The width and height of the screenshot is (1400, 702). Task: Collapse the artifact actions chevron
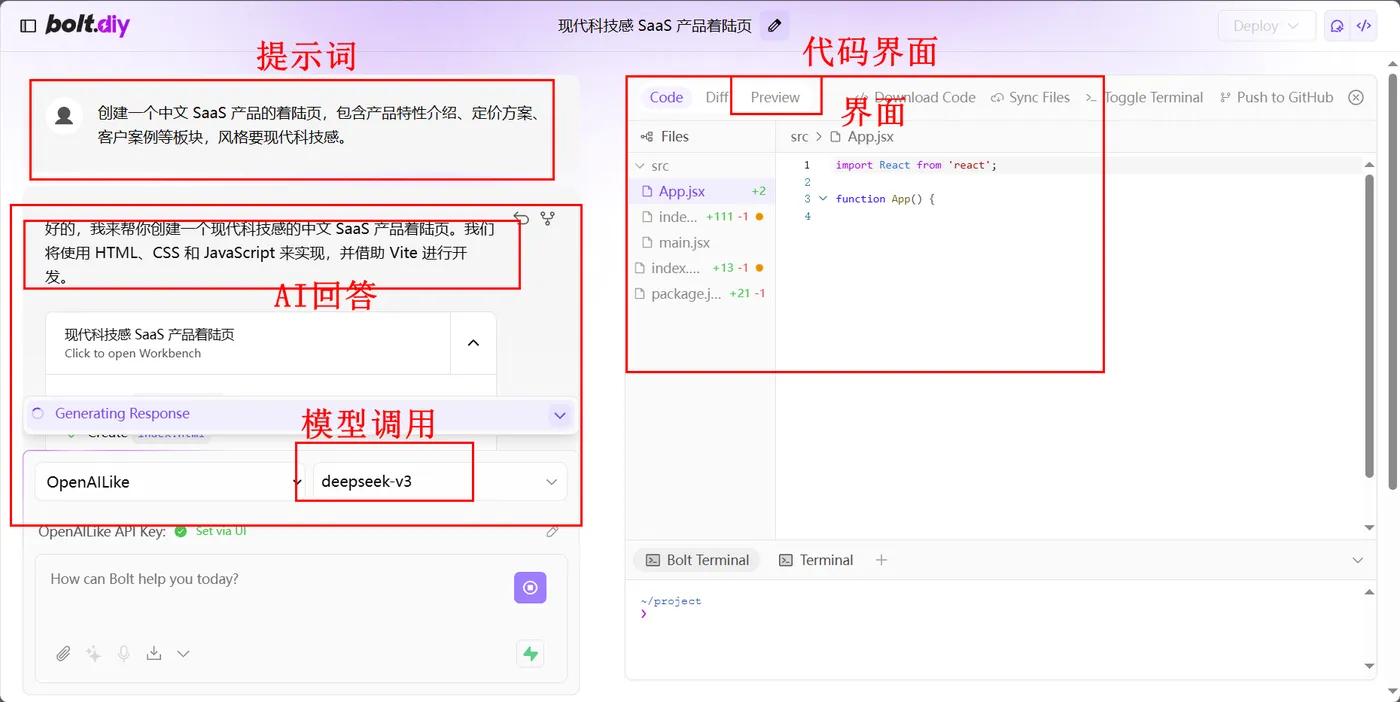473,342
